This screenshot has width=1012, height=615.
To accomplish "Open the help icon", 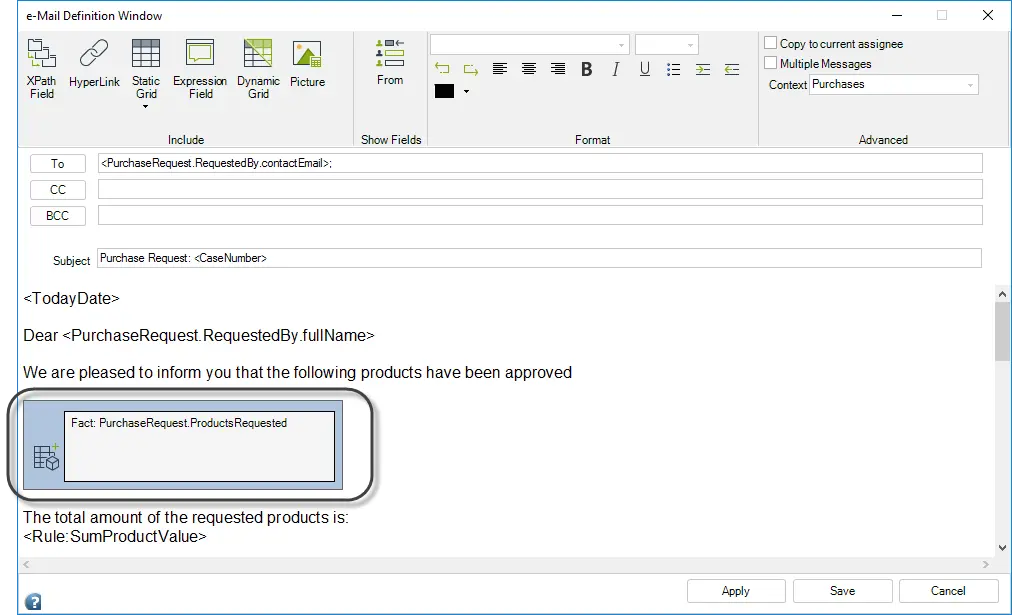I will pyautogui.click(x=33, y=601).
